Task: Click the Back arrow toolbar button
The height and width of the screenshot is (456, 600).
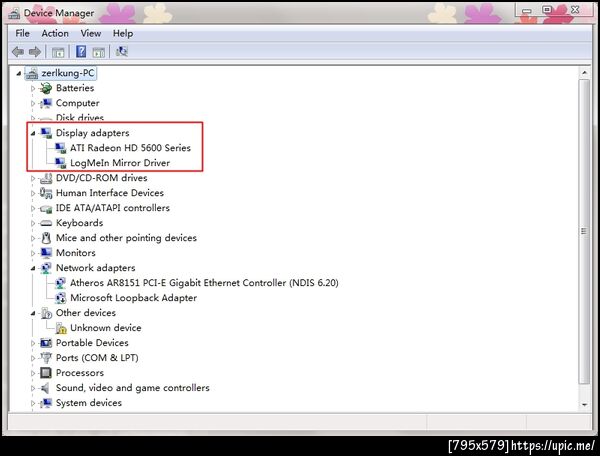Action: (x=18, y=52)
